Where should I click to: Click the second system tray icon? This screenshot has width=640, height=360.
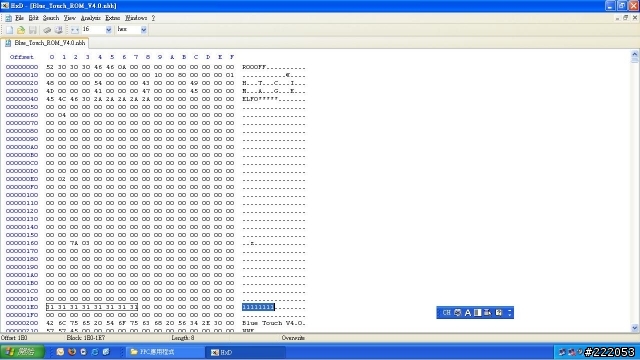pyautogui.click(x=571, y=352)
